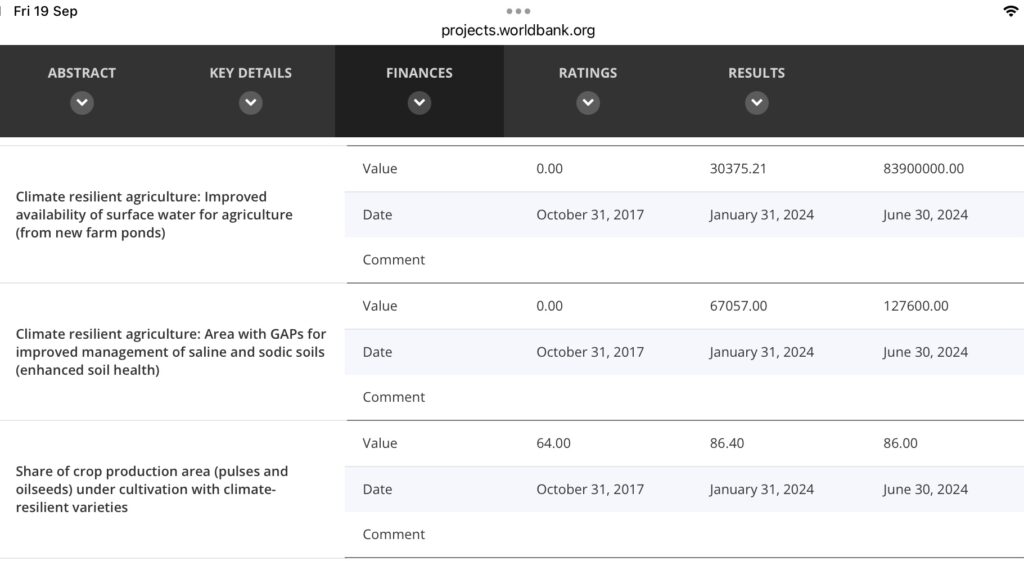The width and height of the screenshot is (1024, 561).
Task: Tap the three-dot multitasking icon
Action: pyautogui.click(x=518, y=11)
